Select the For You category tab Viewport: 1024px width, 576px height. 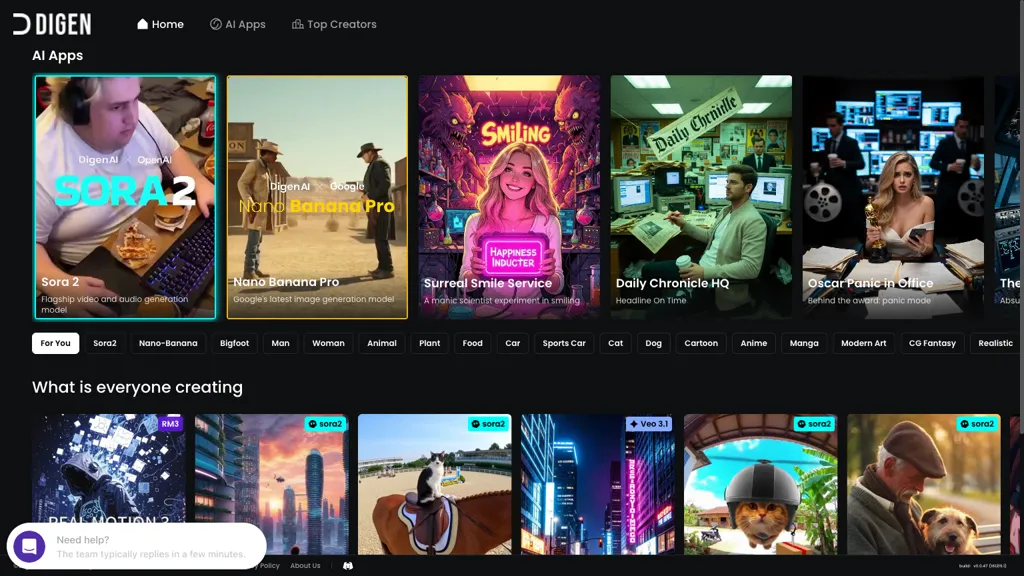55,343
